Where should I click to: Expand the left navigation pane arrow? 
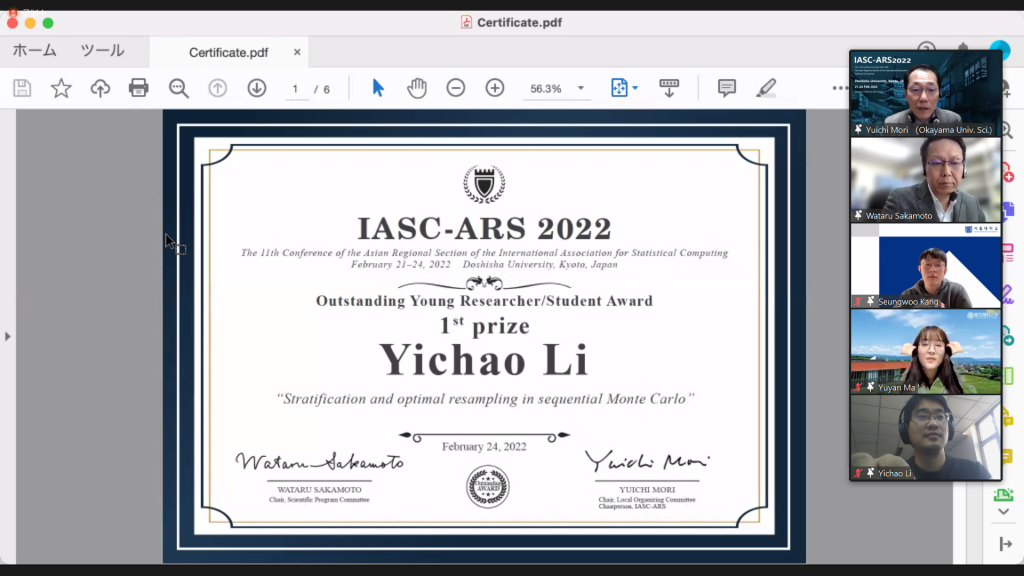[8, 336]
